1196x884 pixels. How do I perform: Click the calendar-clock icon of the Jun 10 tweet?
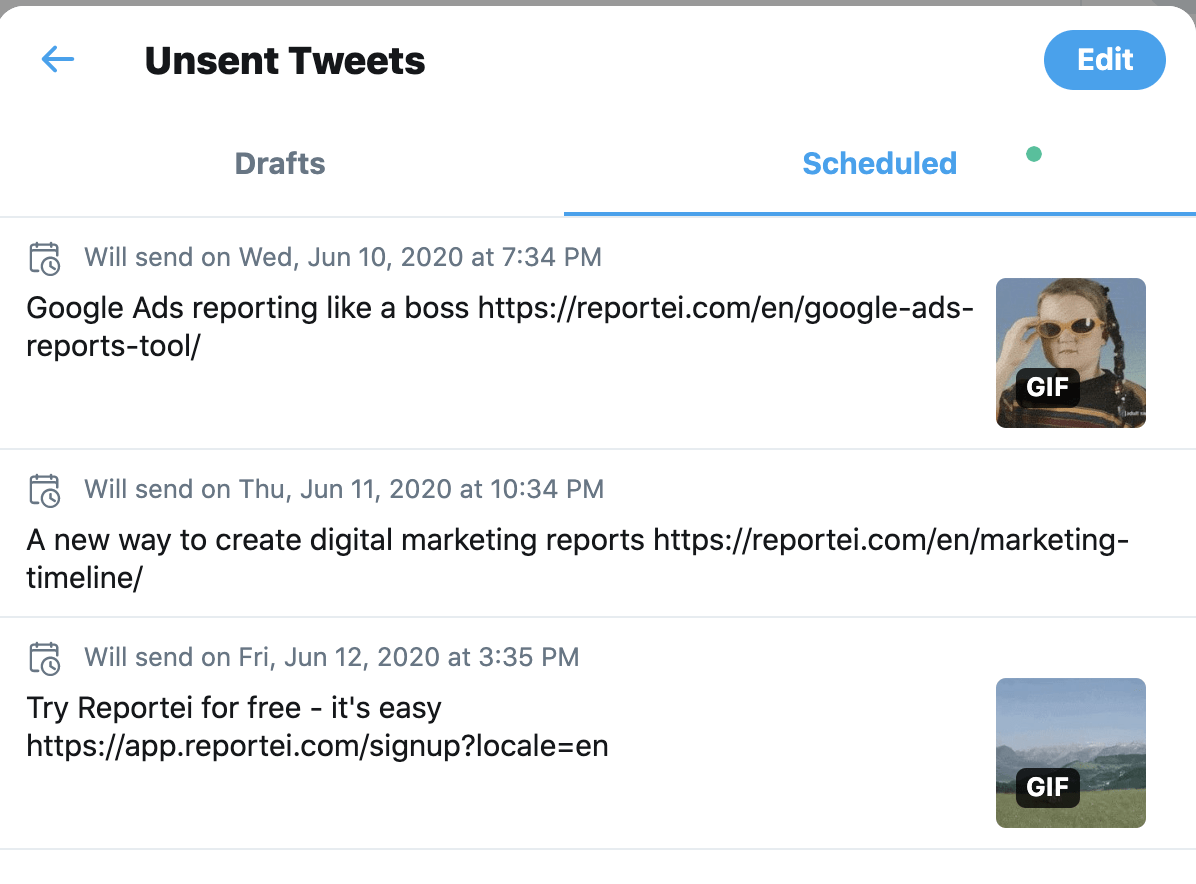pos(45,258)
